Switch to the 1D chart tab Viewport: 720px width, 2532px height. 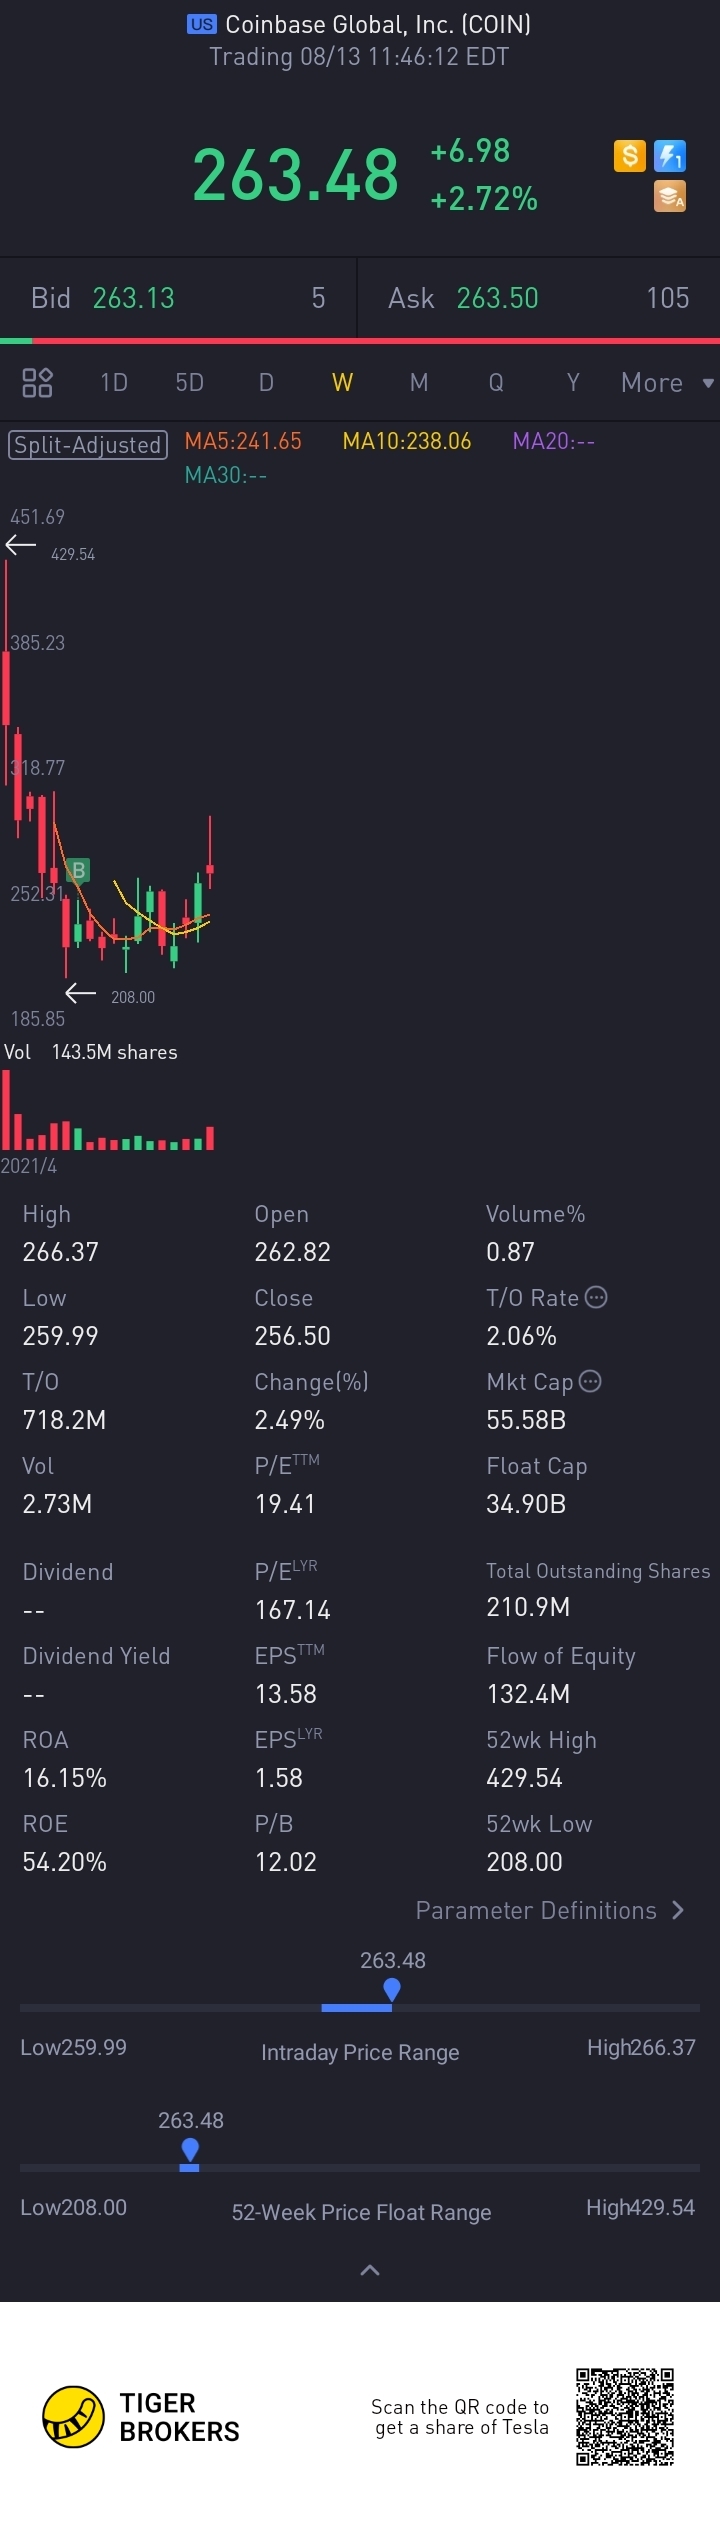pos(114,383)
